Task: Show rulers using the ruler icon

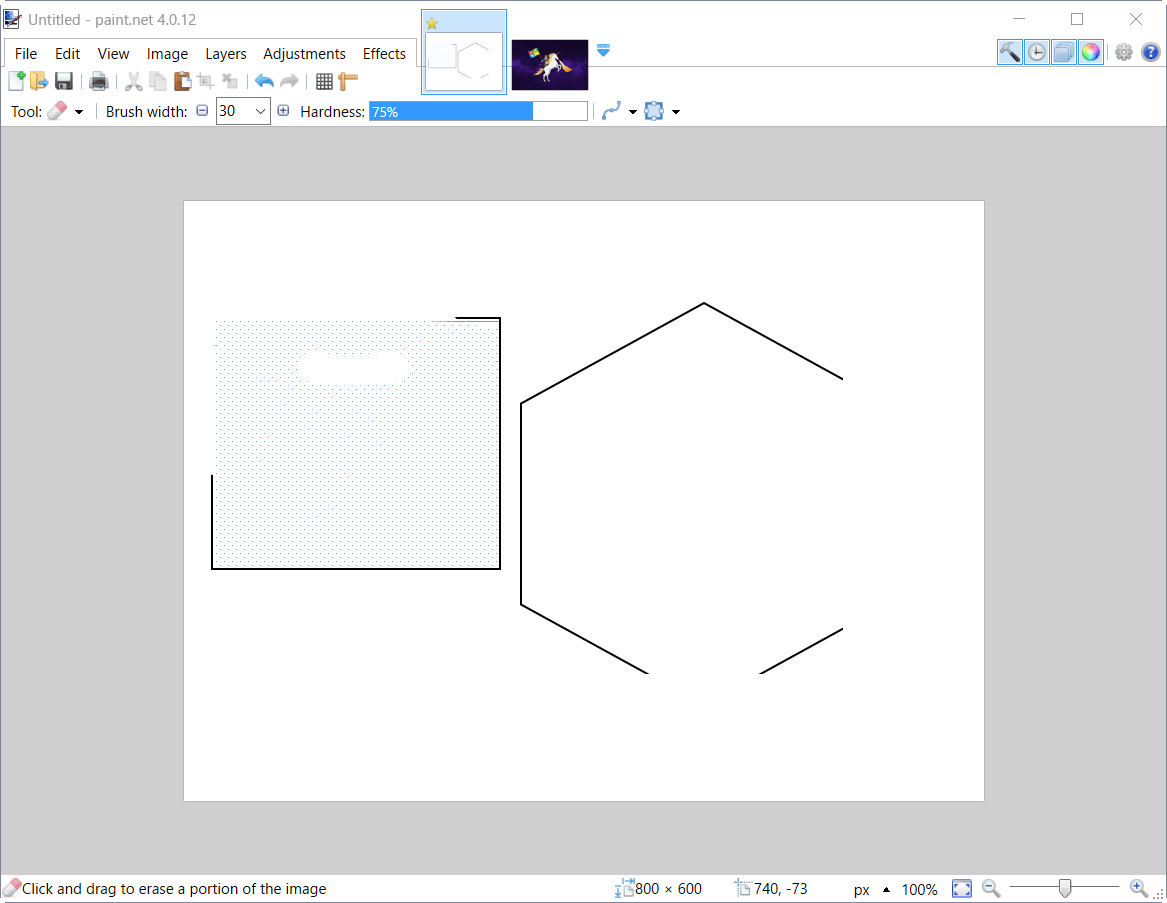Action: point(347,81)
